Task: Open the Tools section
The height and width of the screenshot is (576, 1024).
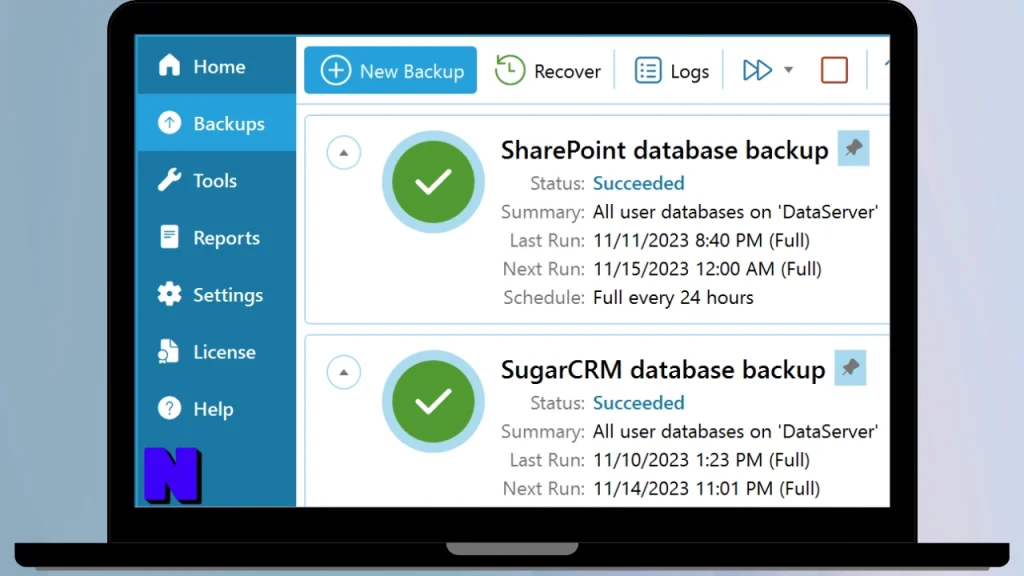Action: click(216, 180)
